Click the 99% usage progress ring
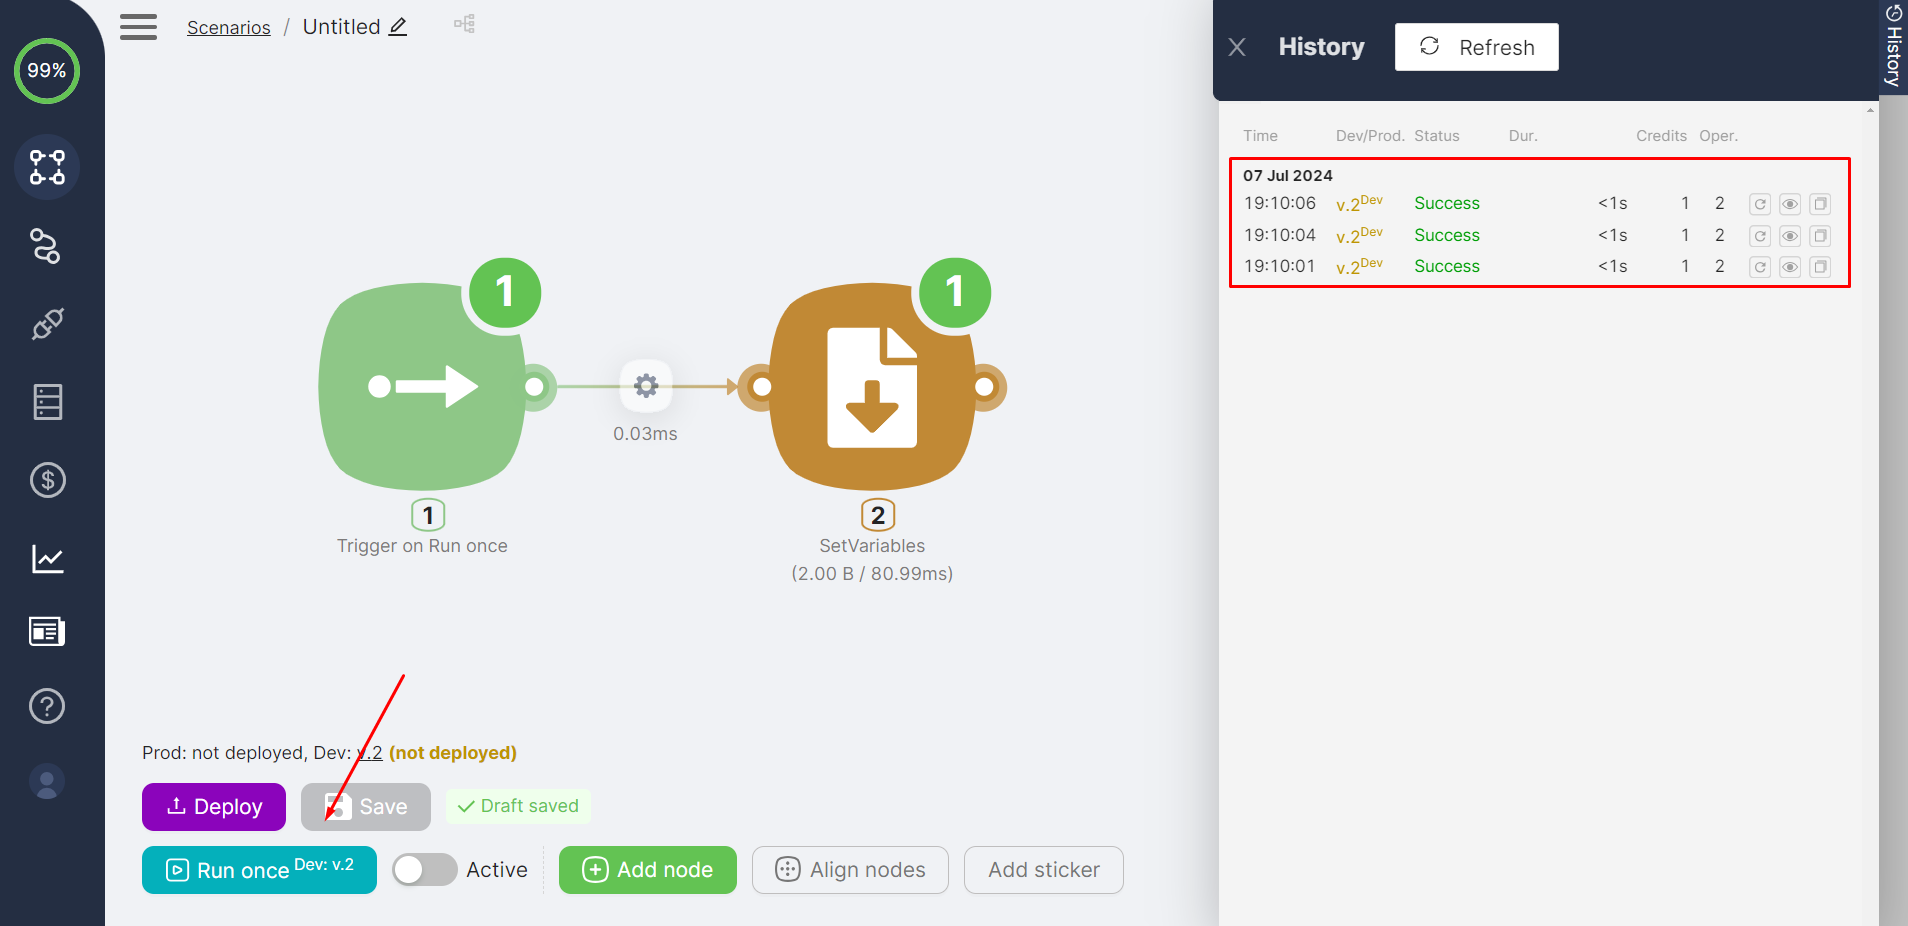Image resolution: width=1908 pixels, height=926 pixels. pyautogui.click(x=47, y=71)
